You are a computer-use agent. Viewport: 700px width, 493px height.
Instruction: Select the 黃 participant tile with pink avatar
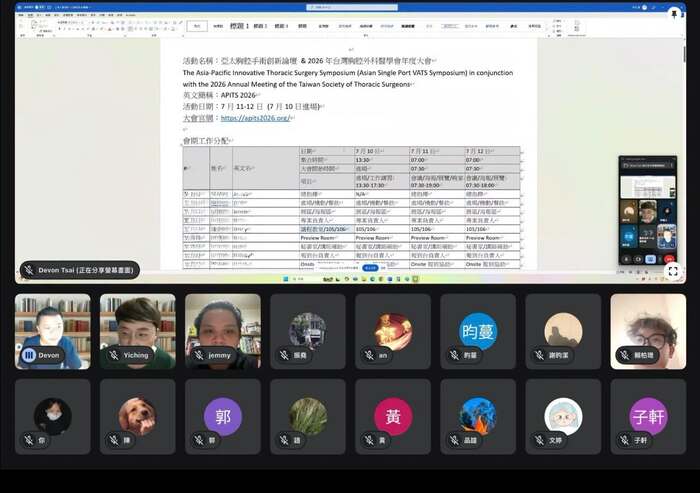click(x=393, y=417)
